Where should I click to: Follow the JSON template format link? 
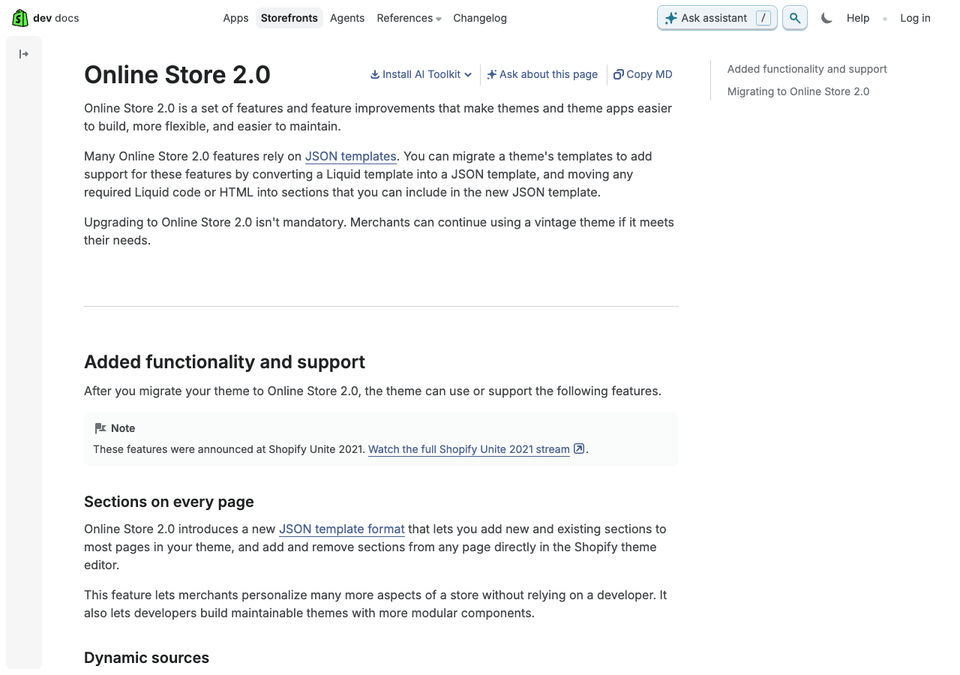click(x=342, y=529)
